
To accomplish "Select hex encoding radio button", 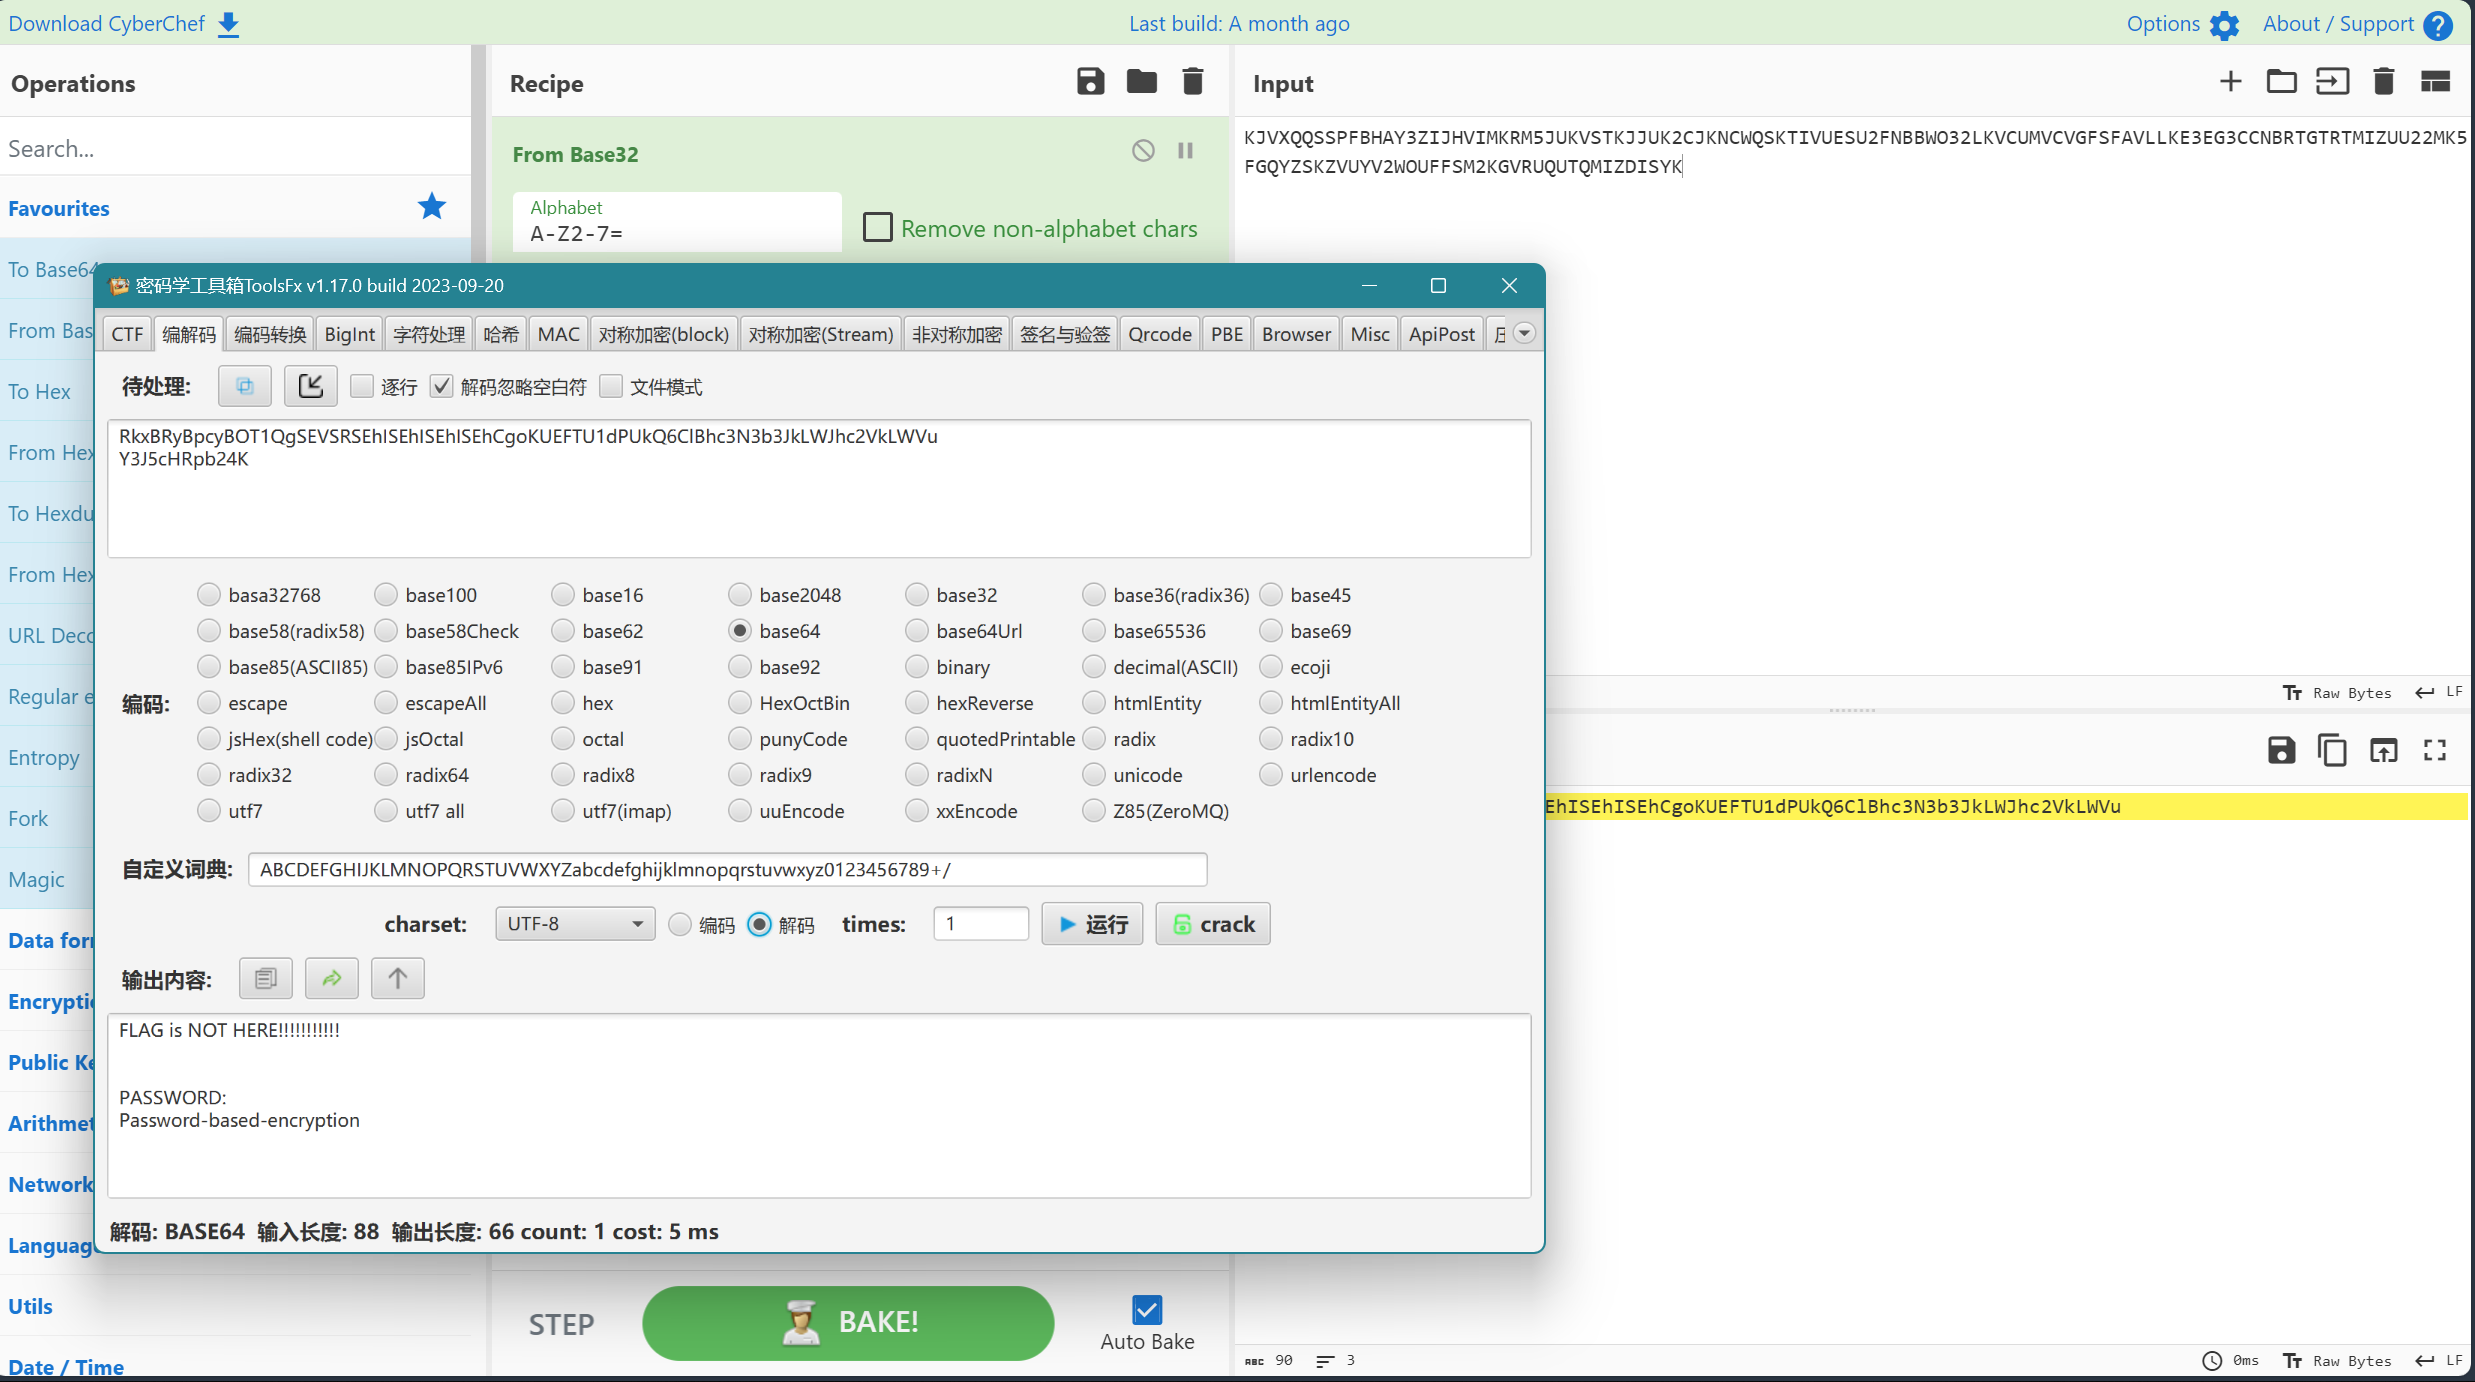I will (562, 703).
